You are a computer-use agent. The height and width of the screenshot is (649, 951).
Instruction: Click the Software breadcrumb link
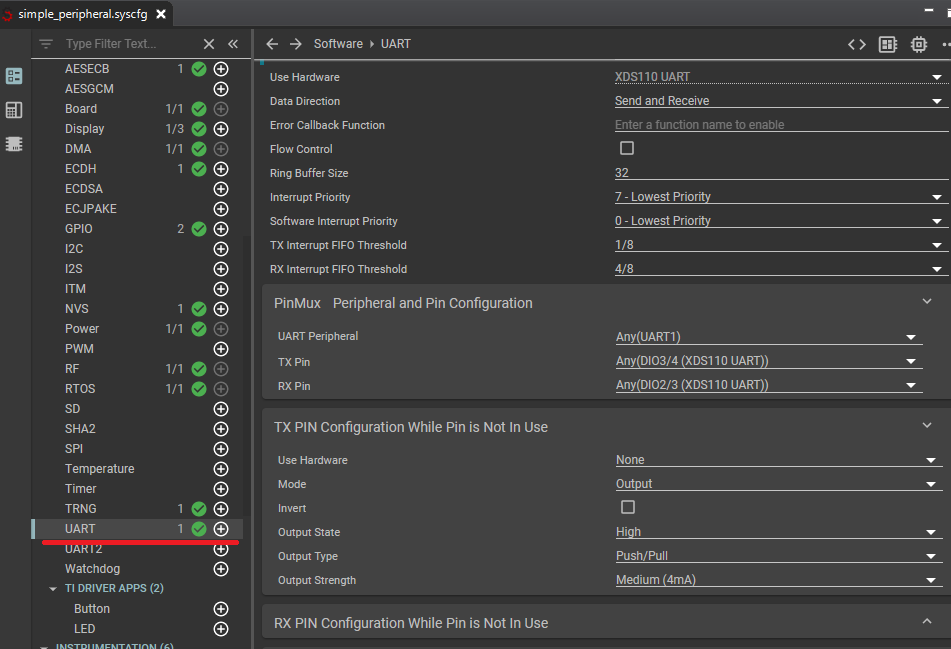point(338,44)
